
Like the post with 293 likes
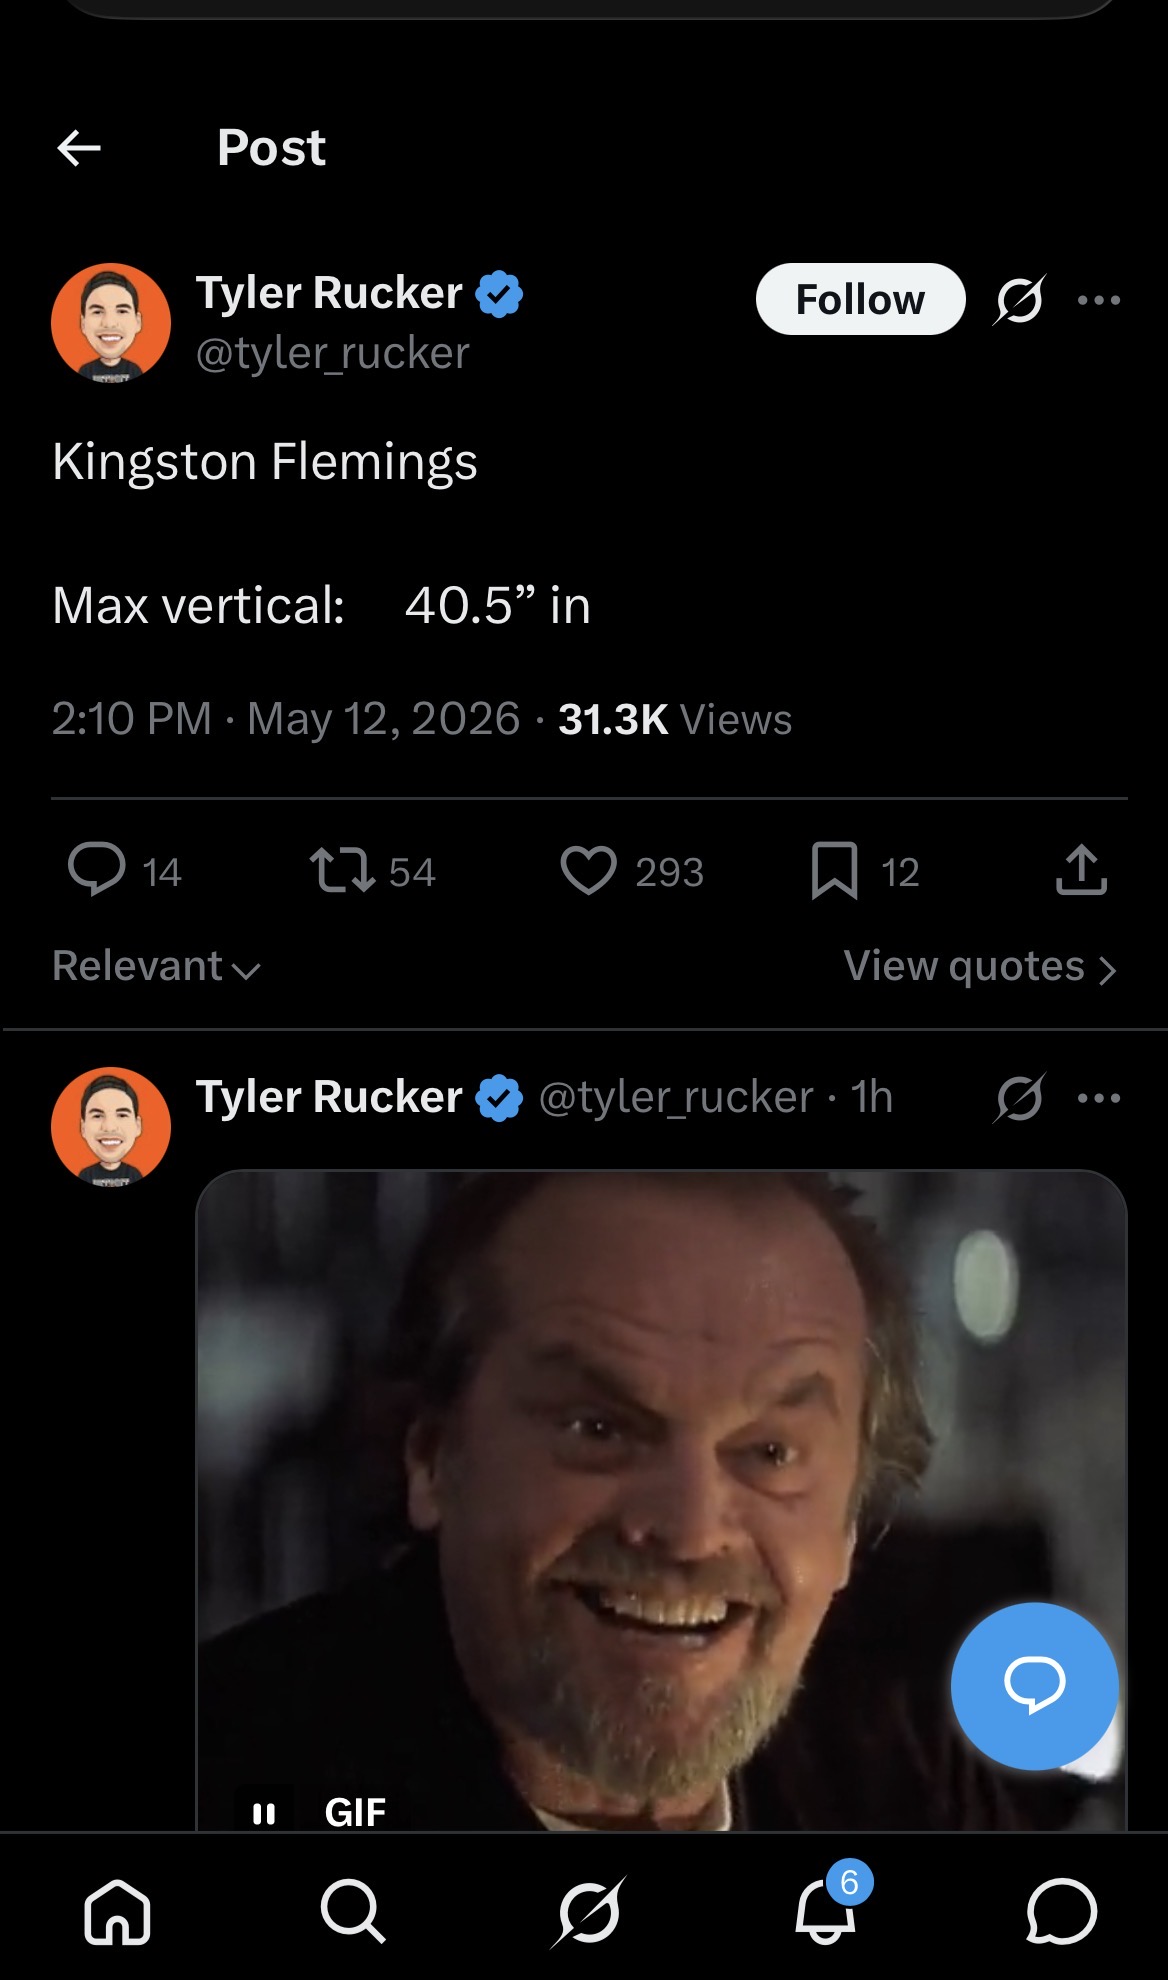pyautogui.click(x=588, y=869)
